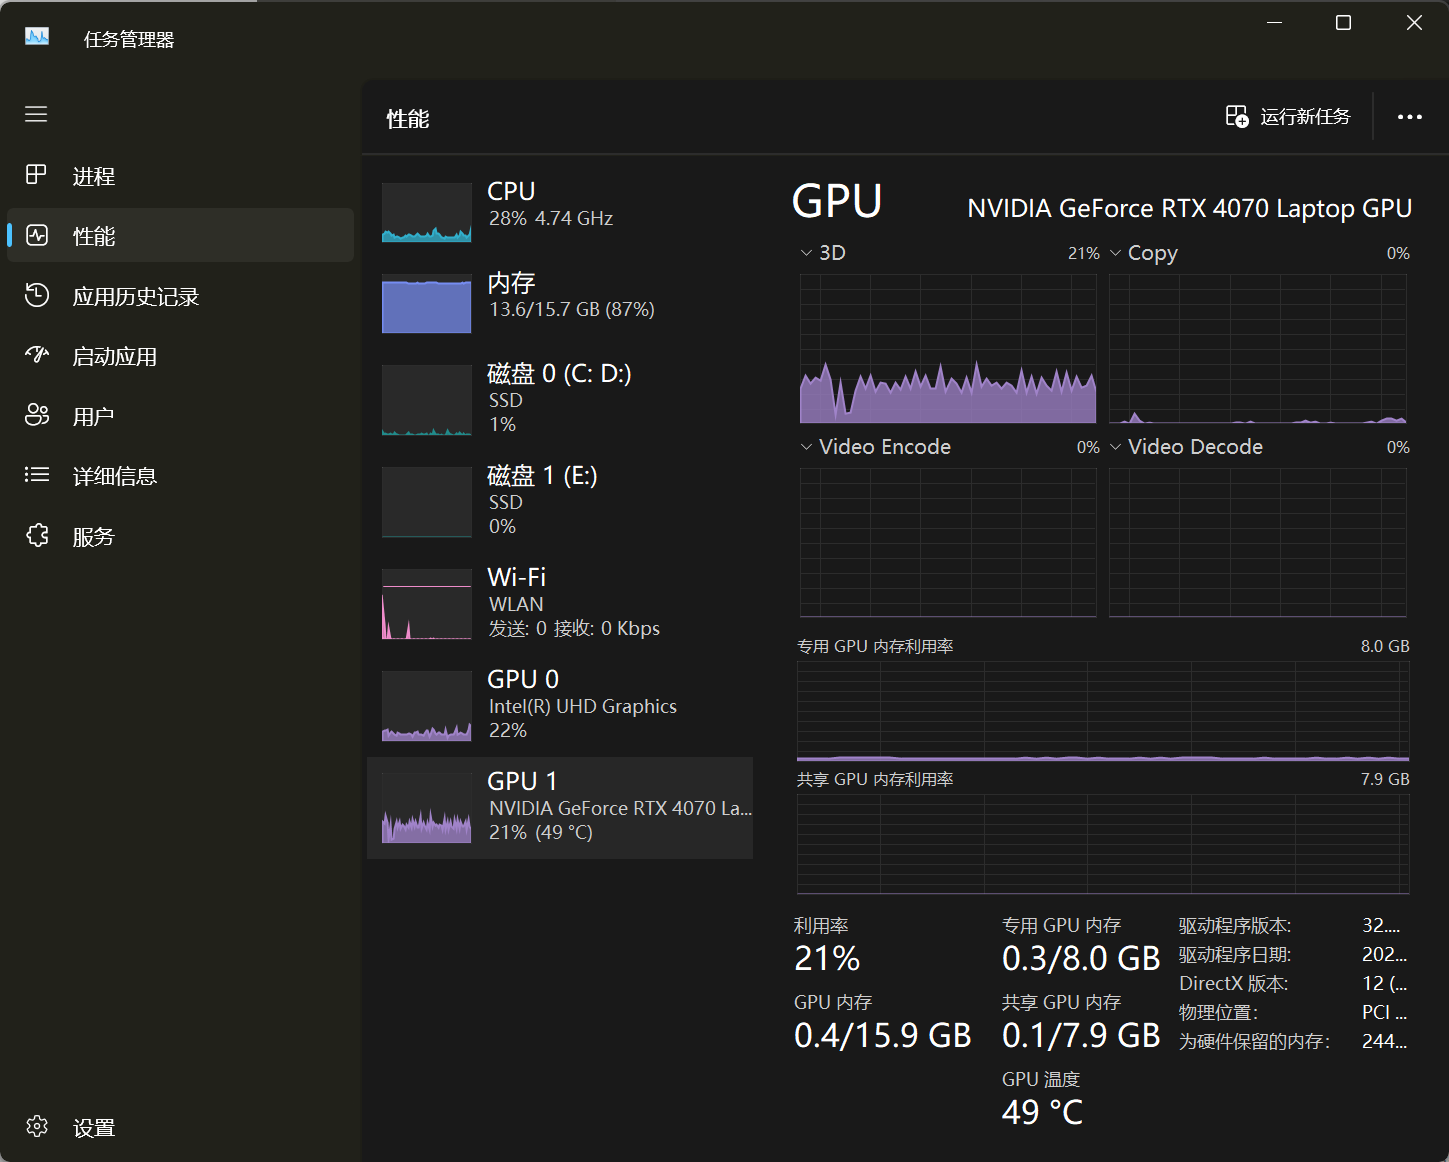
Task: Click the 为硬件保留的内存 label
Action: [1255, 1042]
